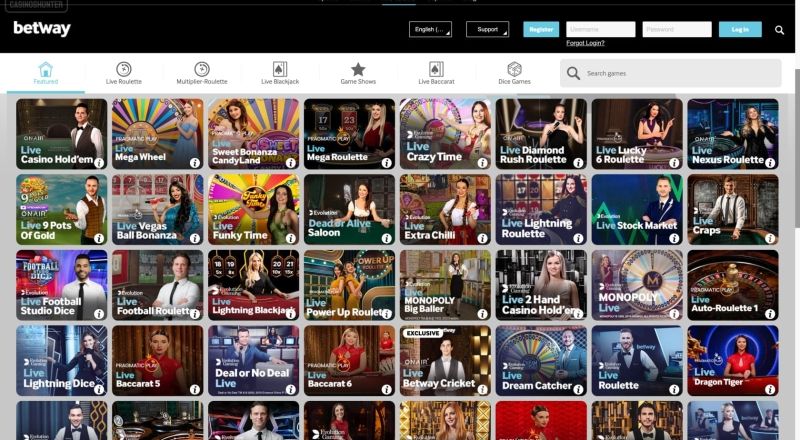800x440 pixels.
Task: Open info icon on Deal or No Deal Live
Action: coord(291,389)
